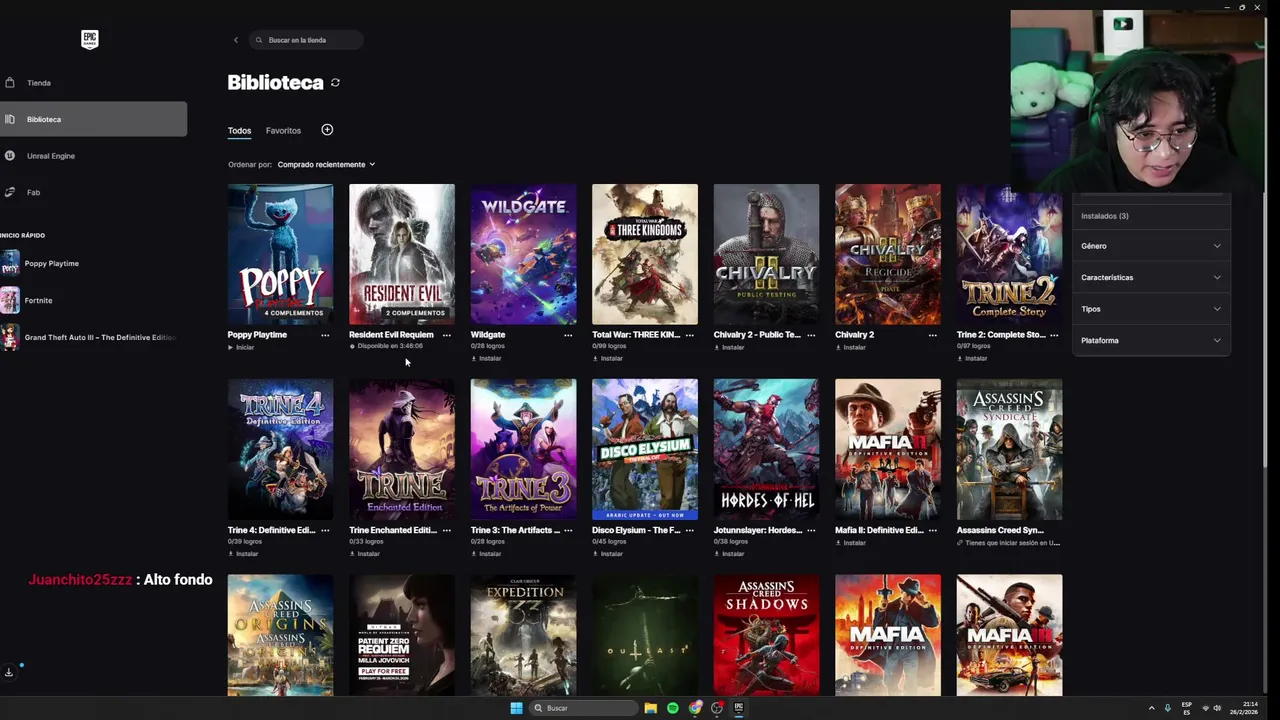Select Biblioteca in the sidebar
The image size is (1280, 720).
pos(93,119)
